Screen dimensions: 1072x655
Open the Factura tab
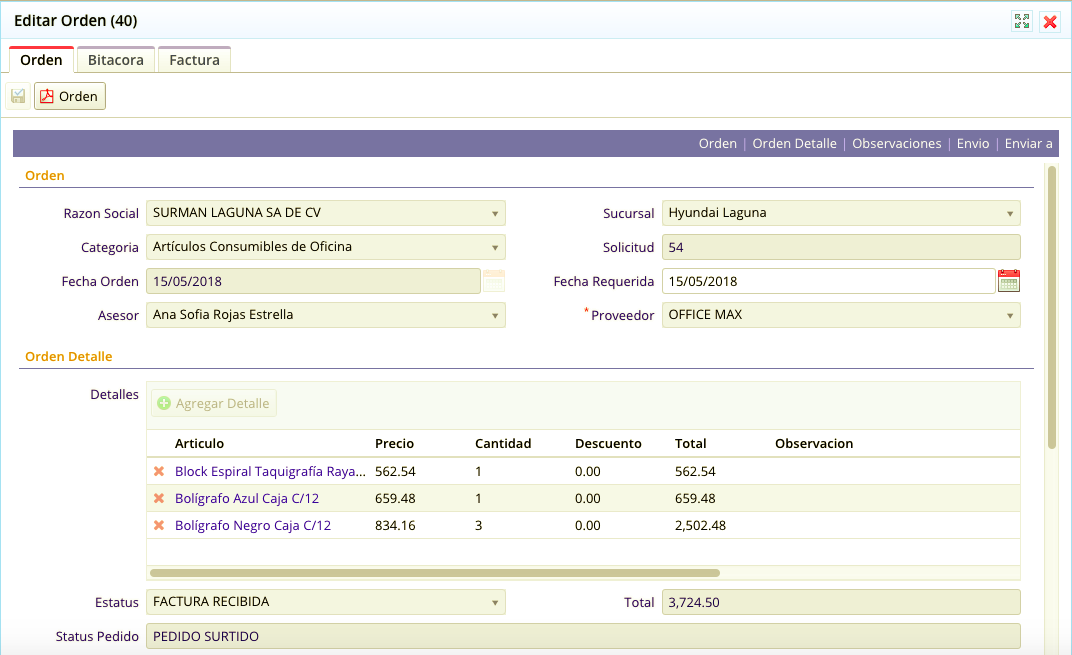click(194, 59)
